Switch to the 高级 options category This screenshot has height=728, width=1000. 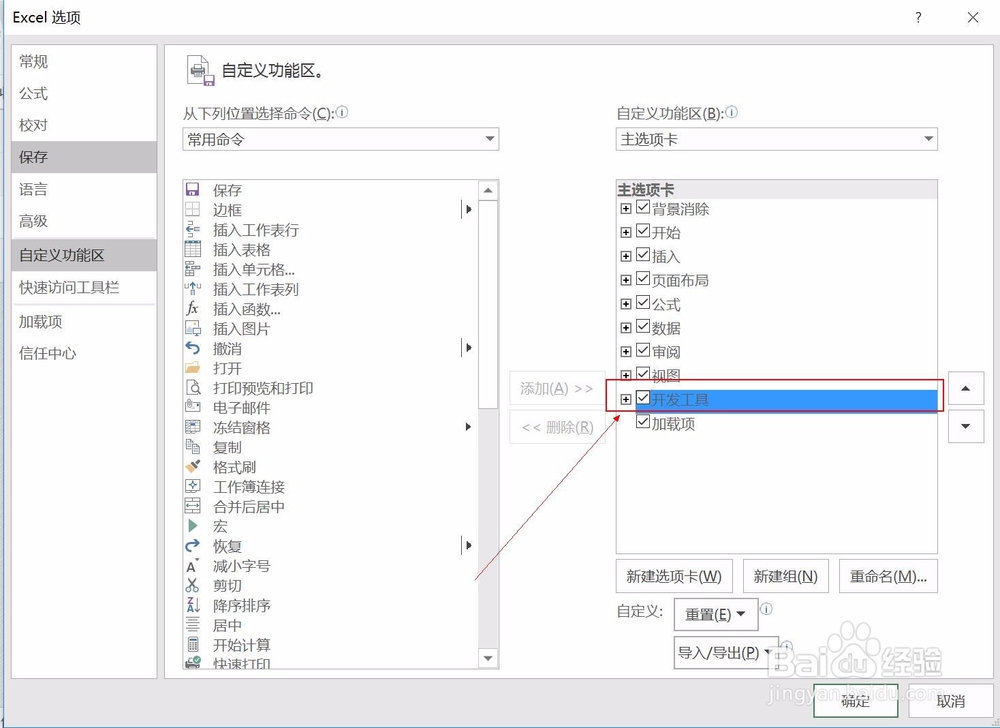[84, 221]
